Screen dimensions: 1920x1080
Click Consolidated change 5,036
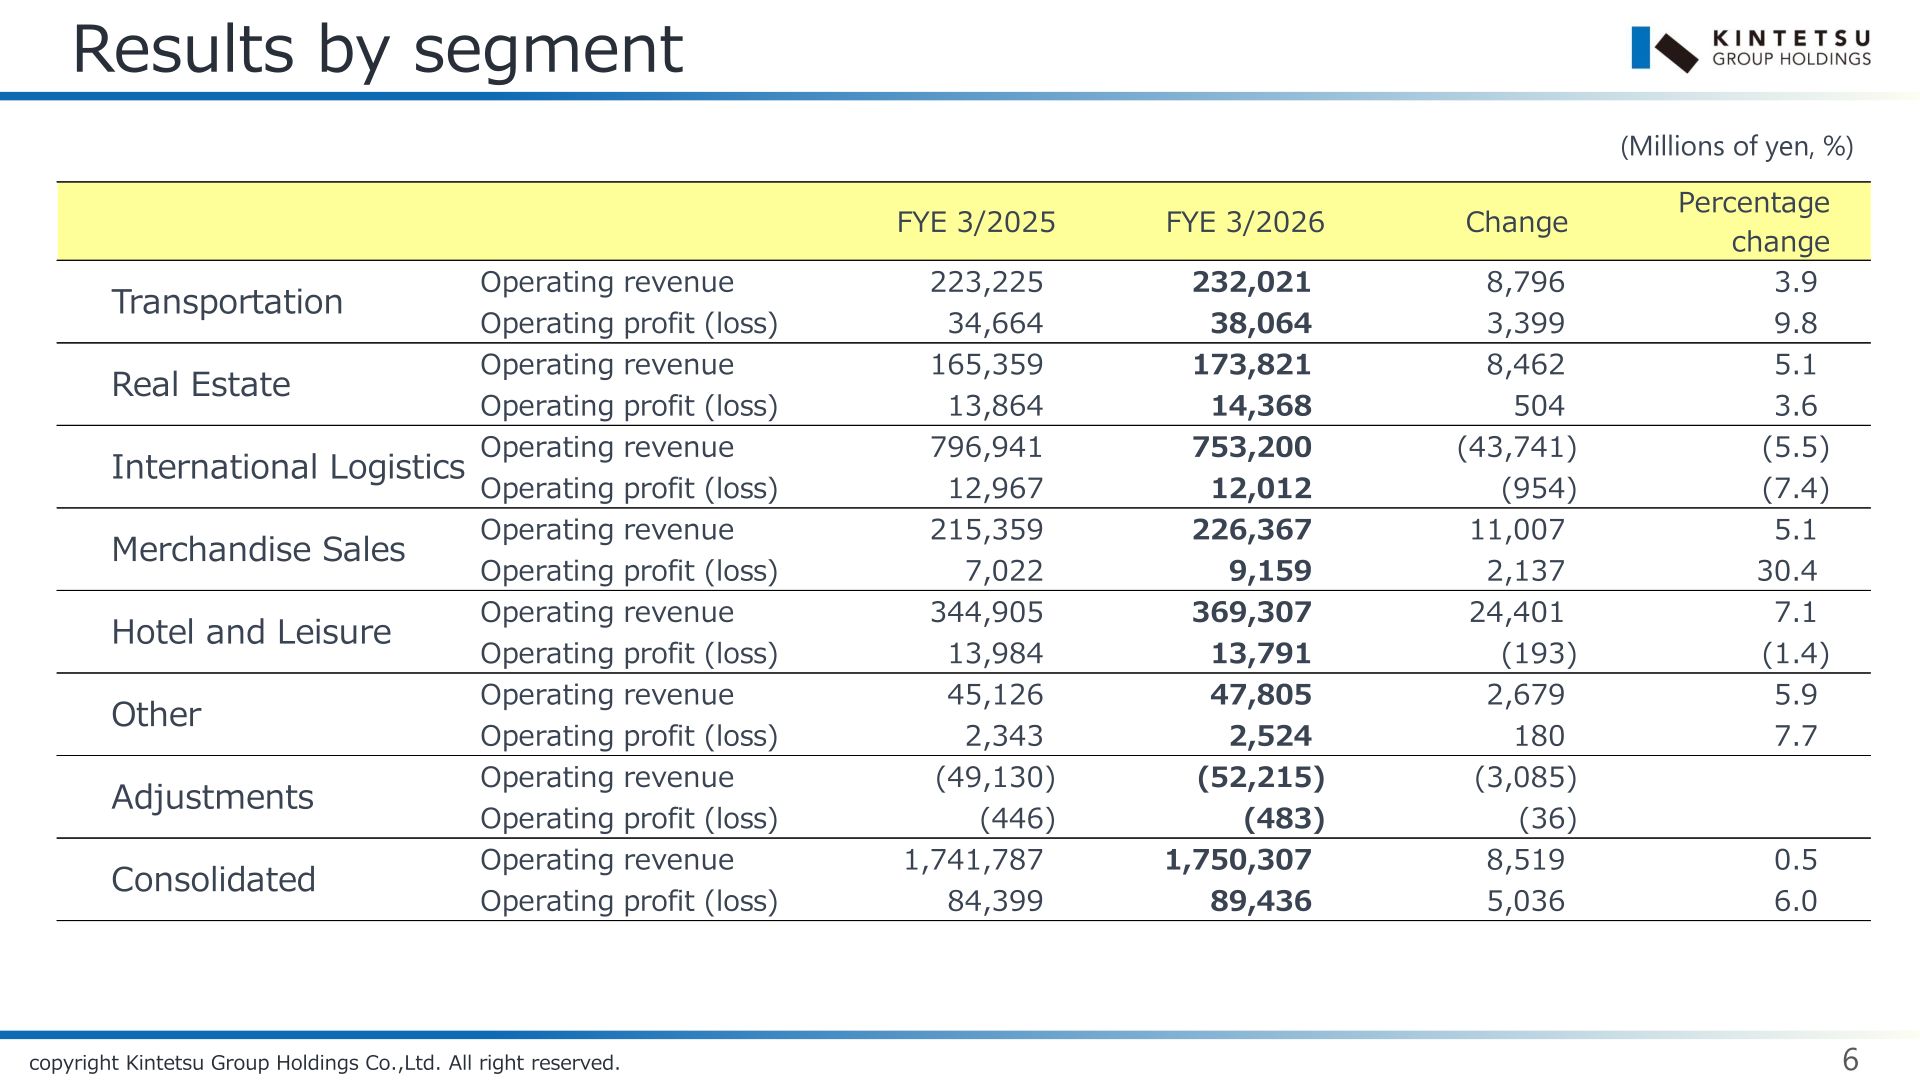click(x=1526, y=901)
